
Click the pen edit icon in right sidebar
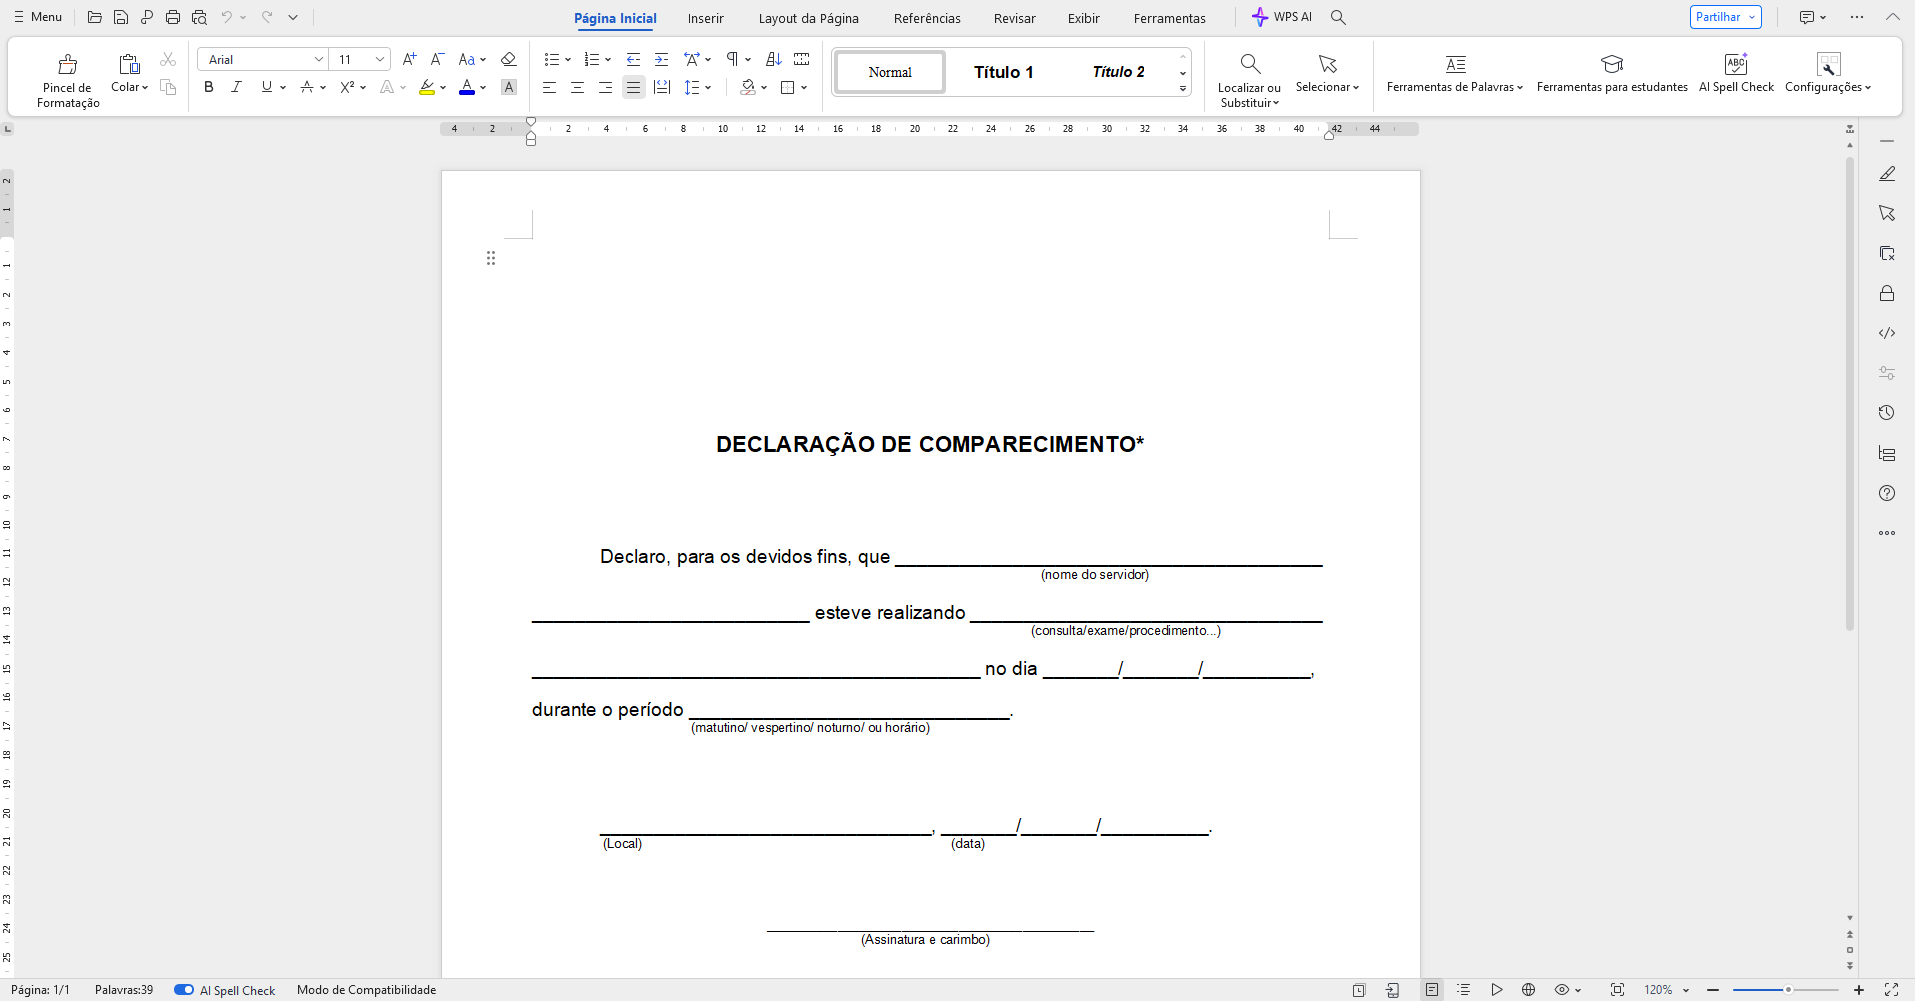(1887, 174)
